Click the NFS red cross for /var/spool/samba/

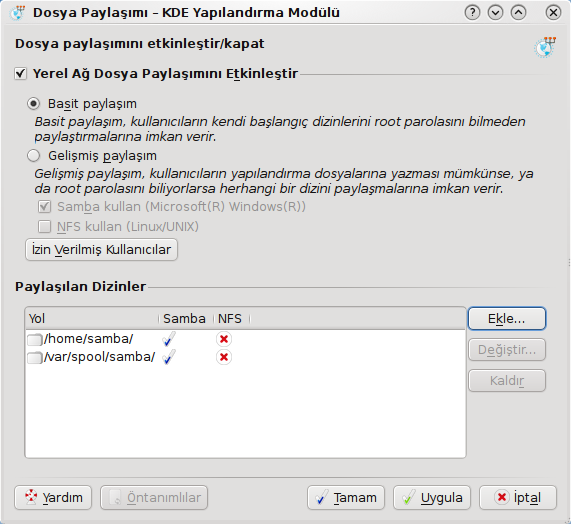[x=224, y=357]
